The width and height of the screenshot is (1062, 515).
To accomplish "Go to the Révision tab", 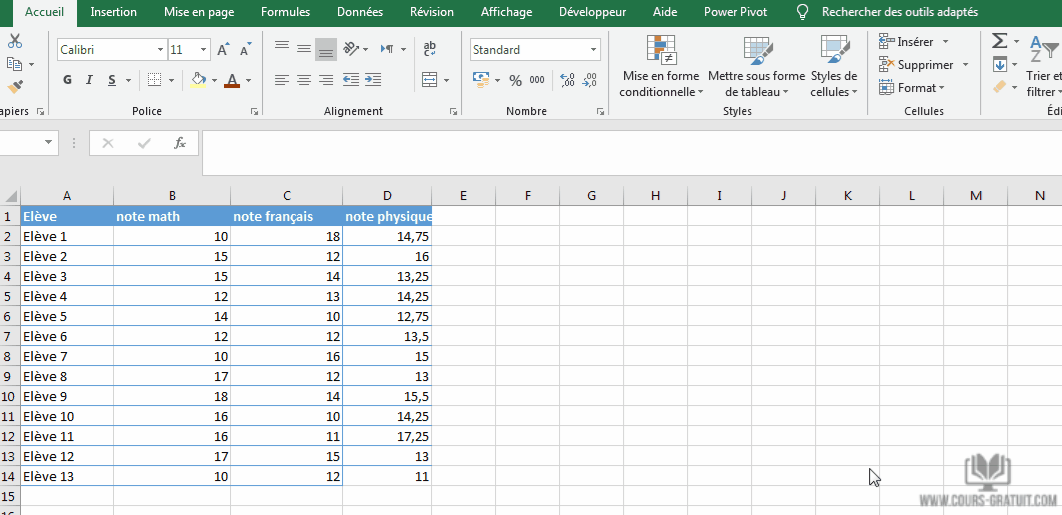I will coord(432,12).
